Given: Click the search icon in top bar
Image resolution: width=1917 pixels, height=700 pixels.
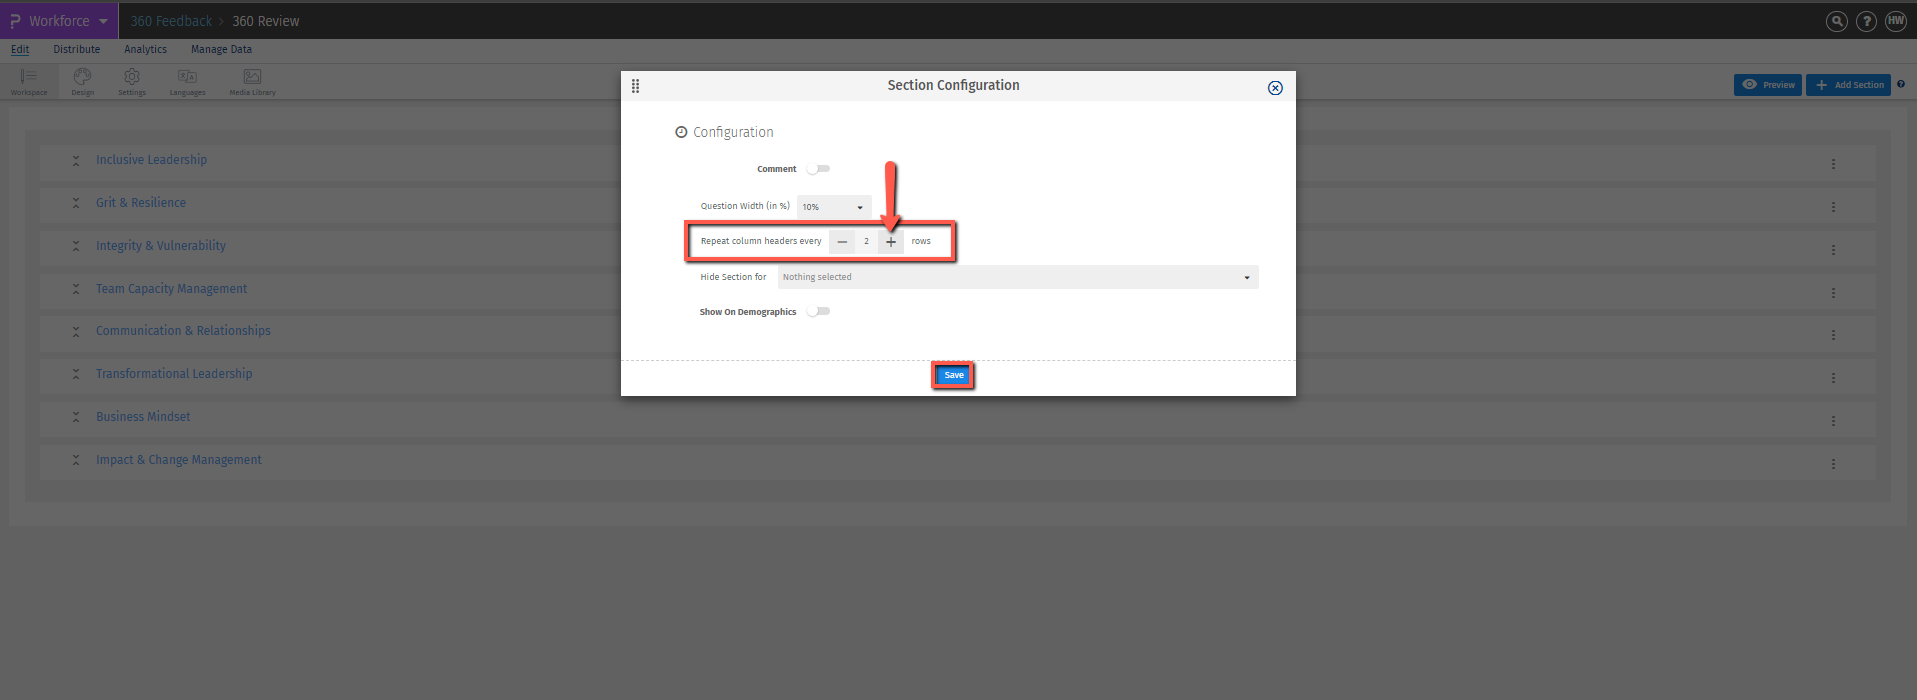Looking at the screenshot, I should (x=1837, y=21).
